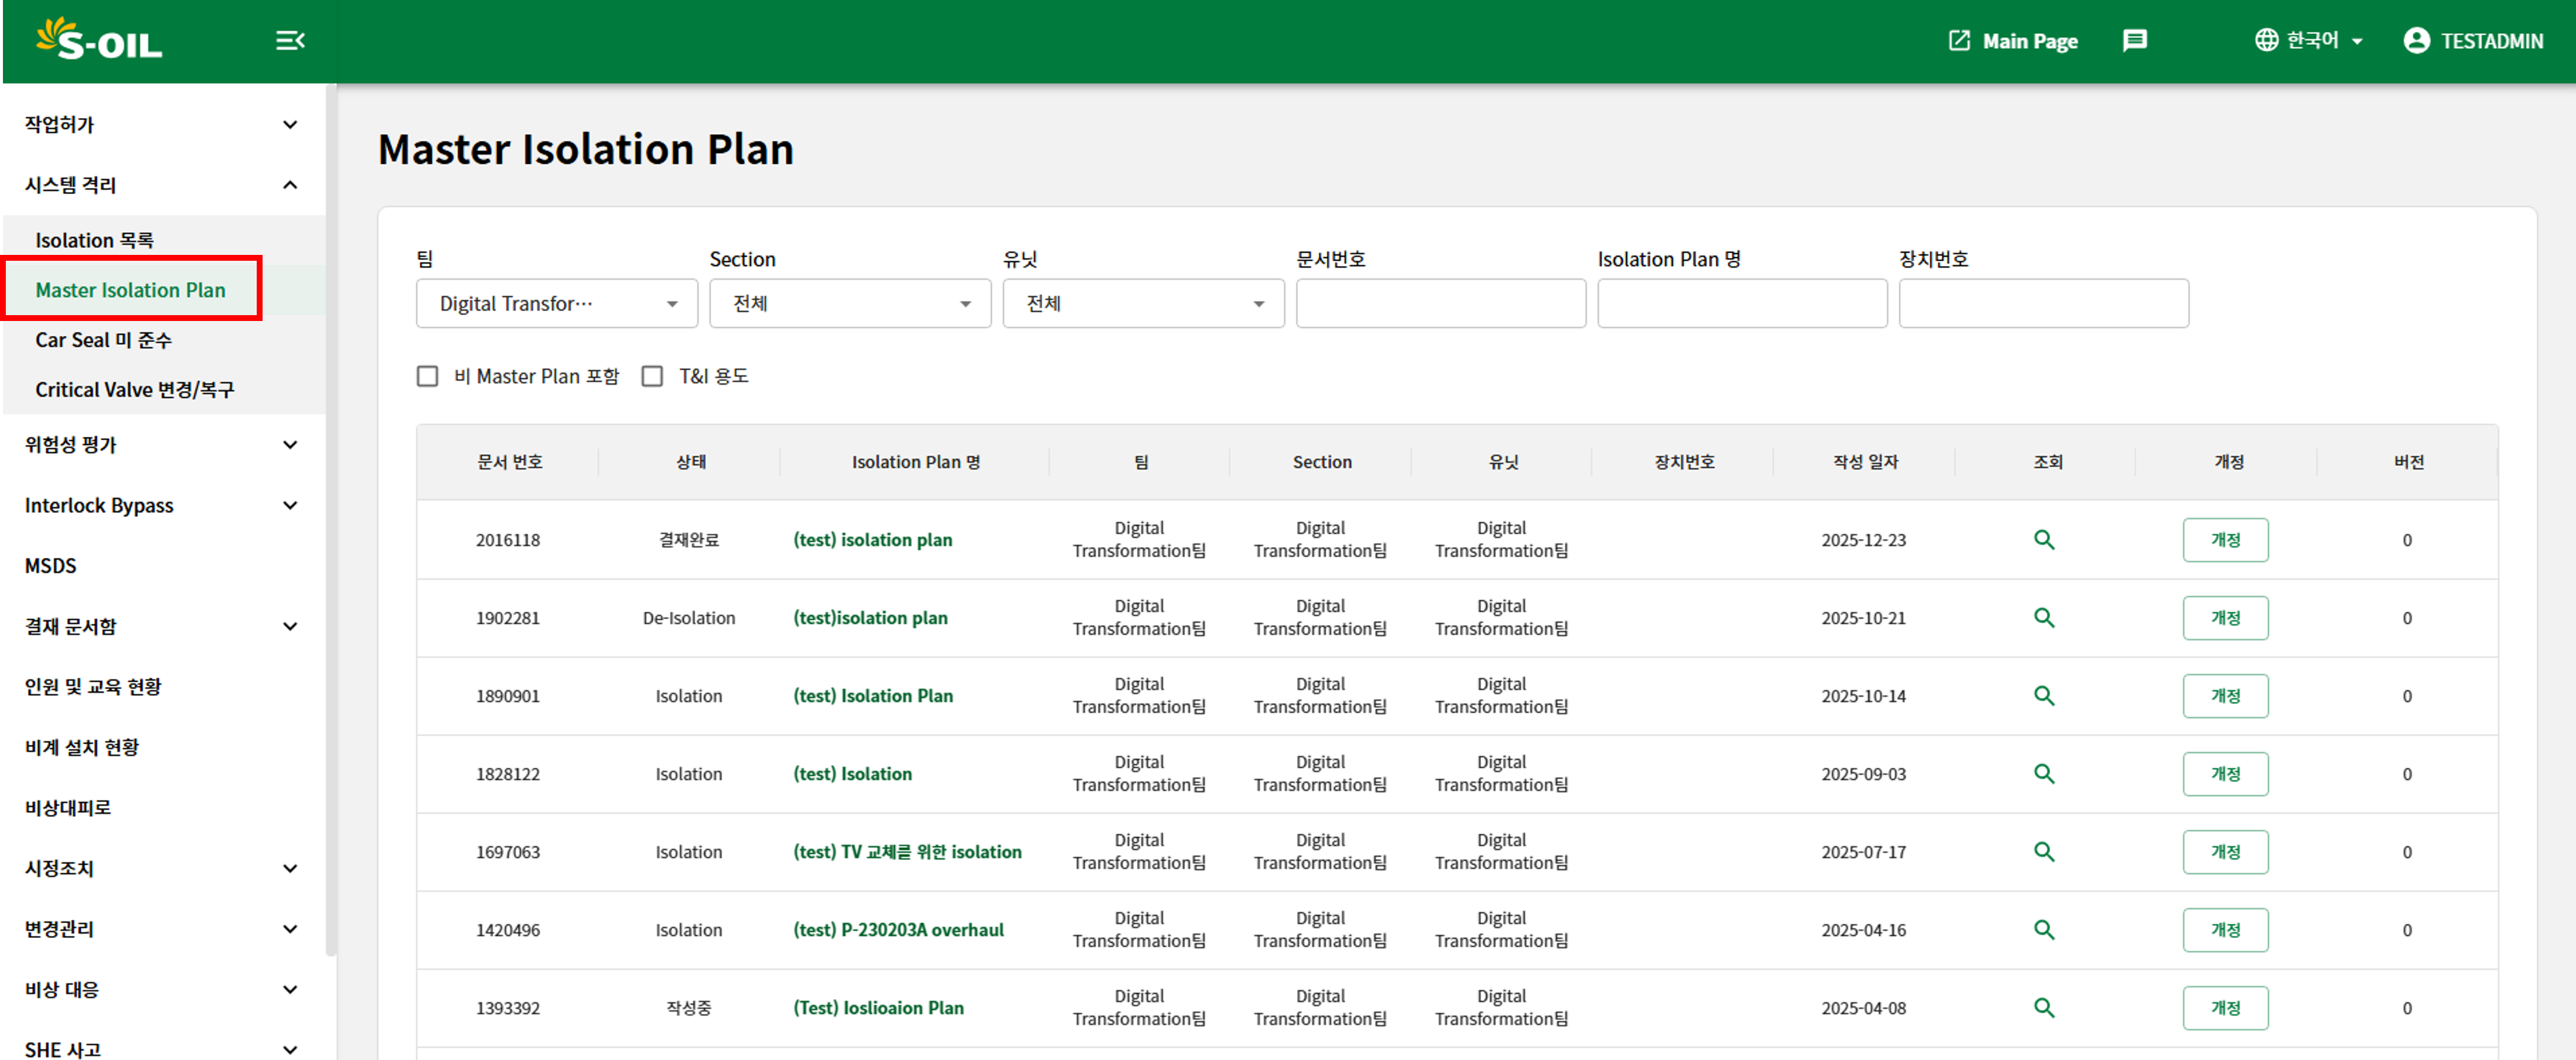
Task: Click the search icon for document 1697063
Action: point(2044,852)
